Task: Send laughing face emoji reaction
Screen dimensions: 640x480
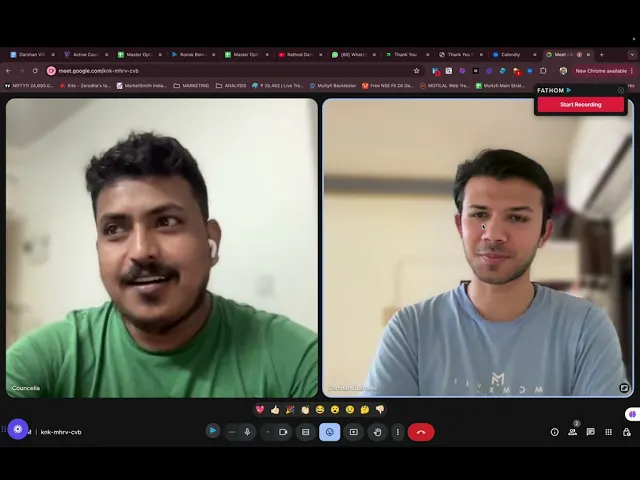Action: tap(320, 409)
